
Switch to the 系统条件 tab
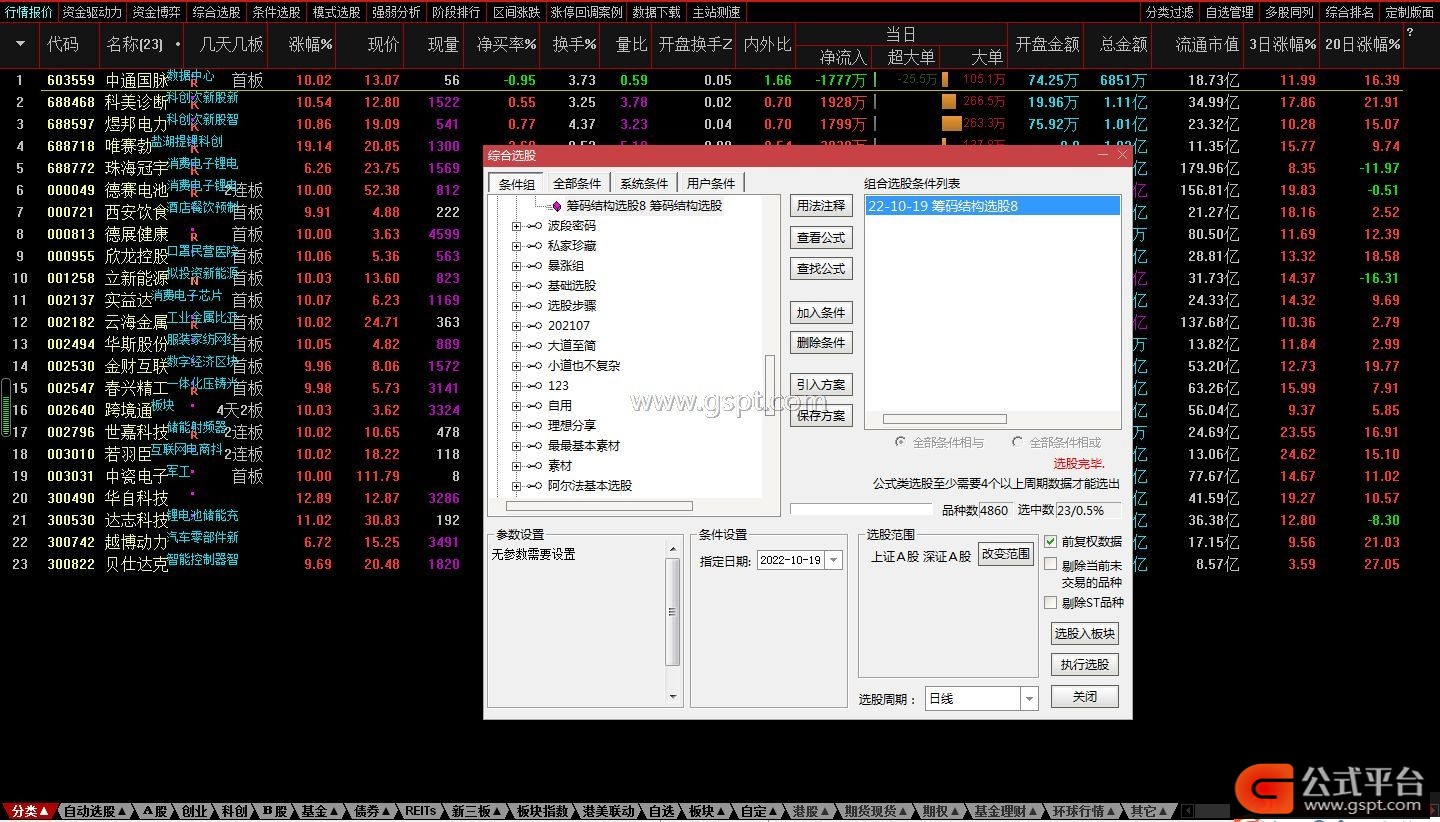coord(644,184)
